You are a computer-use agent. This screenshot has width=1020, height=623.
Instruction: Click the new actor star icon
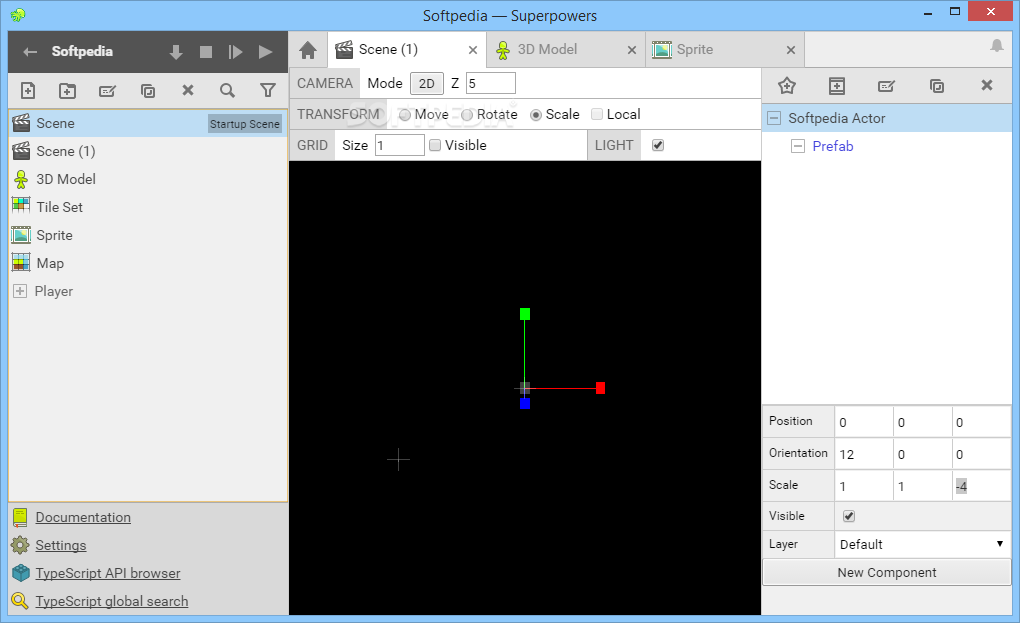click(787, 86)
